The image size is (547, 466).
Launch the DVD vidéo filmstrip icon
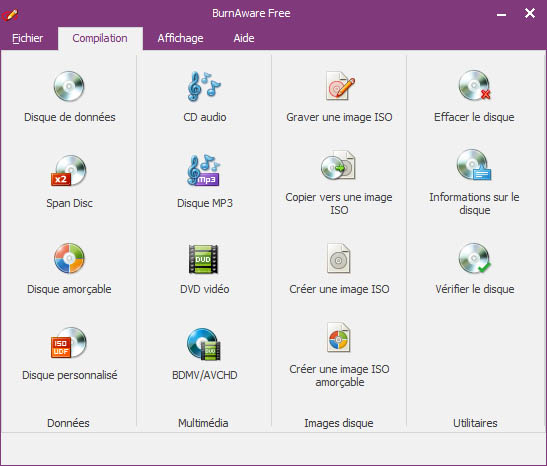click(203, 259)
